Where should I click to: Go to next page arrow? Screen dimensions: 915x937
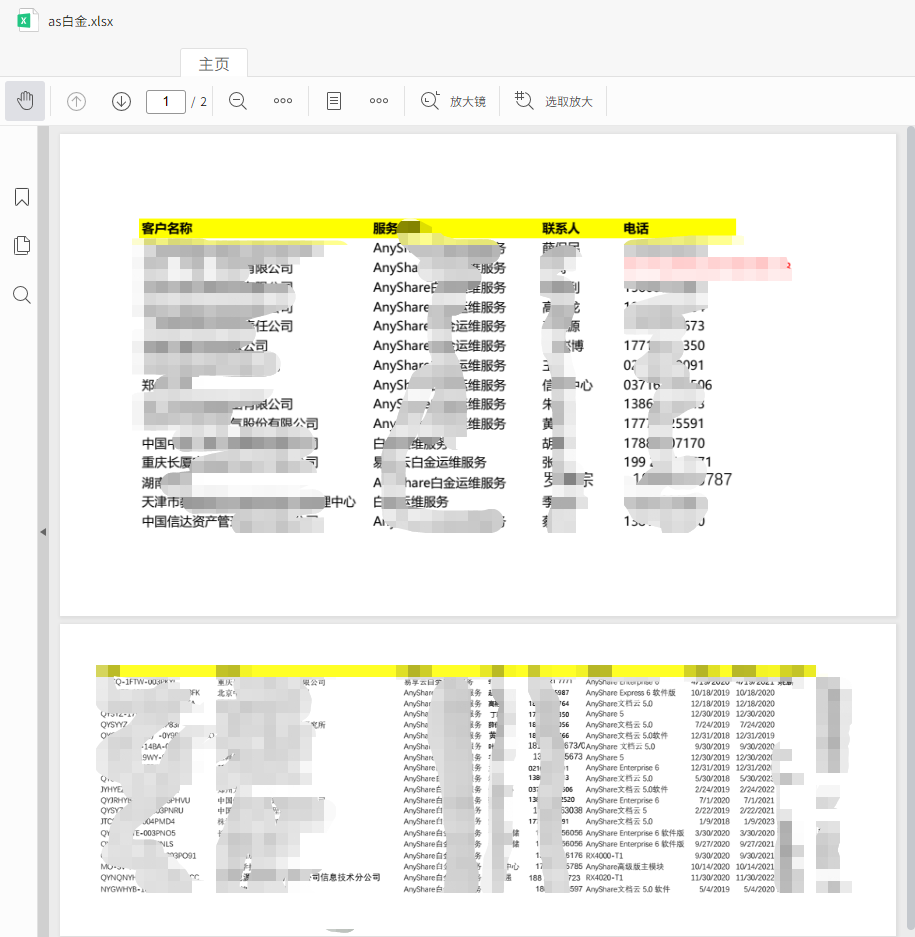(x=121, y=102)
